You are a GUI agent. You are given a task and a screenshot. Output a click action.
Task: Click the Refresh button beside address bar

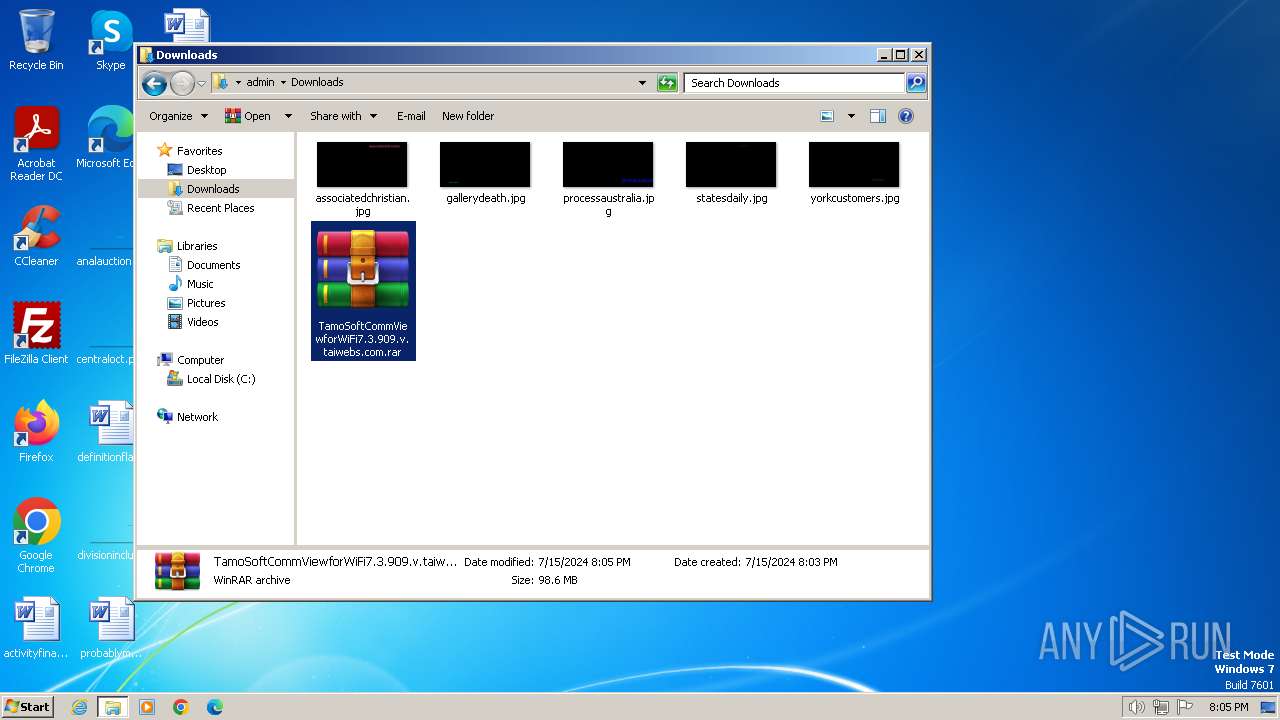pos(667,83)
